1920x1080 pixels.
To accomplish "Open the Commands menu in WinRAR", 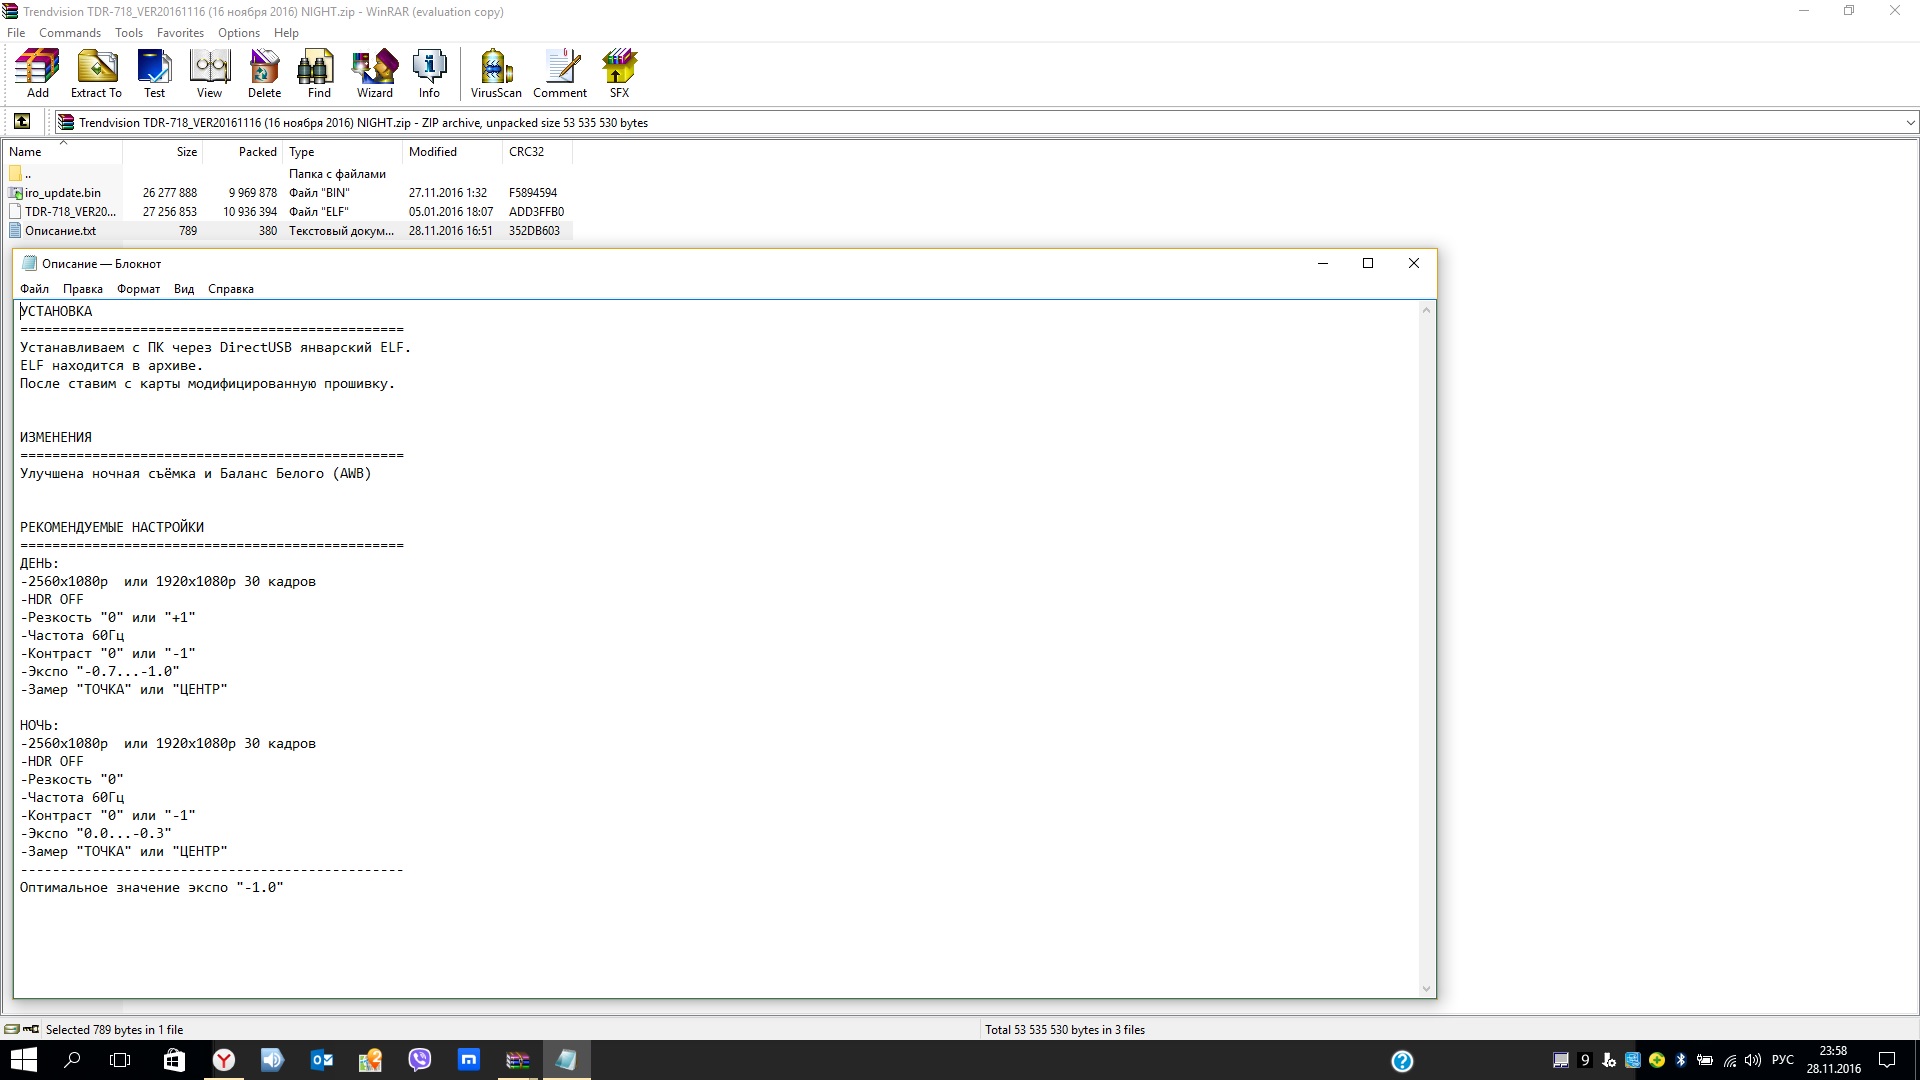I will coord(70,33).
